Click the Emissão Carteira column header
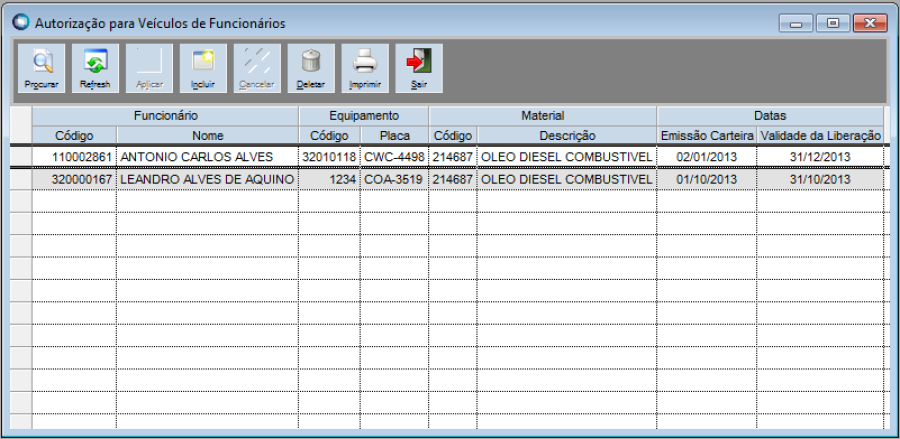Image resolution: width=900 pixels, height=439 pixels. pyautogui.click(x=707, y=135)
